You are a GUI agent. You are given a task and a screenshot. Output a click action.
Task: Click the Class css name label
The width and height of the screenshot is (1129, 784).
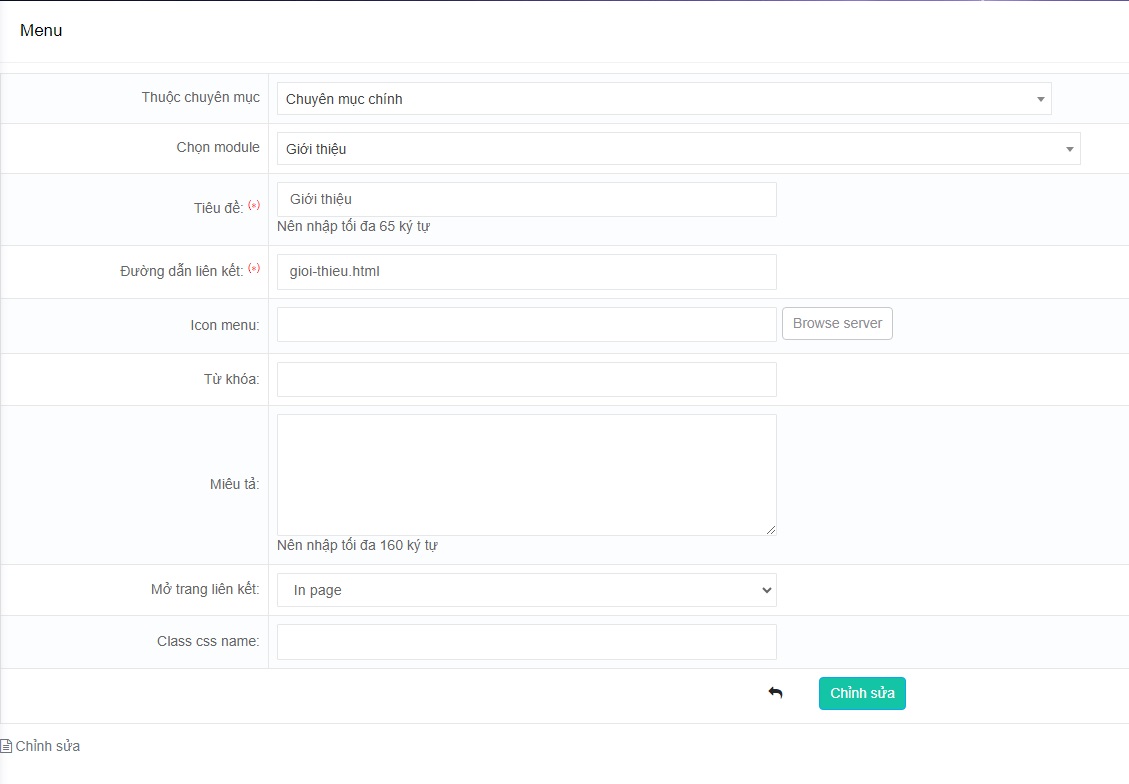tap(208, 641)
